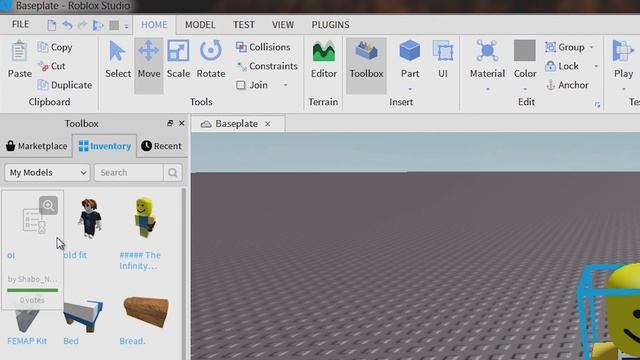Image resolution: width=640 pixels, height=360 pixels.
Task: Open the quick-access toolbar customize arrow
Action: [127, 26]
